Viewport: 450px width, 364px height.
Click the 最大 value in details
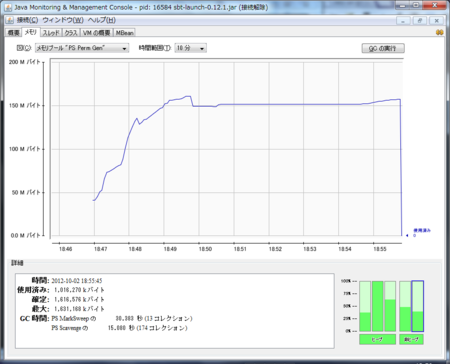click(79, 309)
